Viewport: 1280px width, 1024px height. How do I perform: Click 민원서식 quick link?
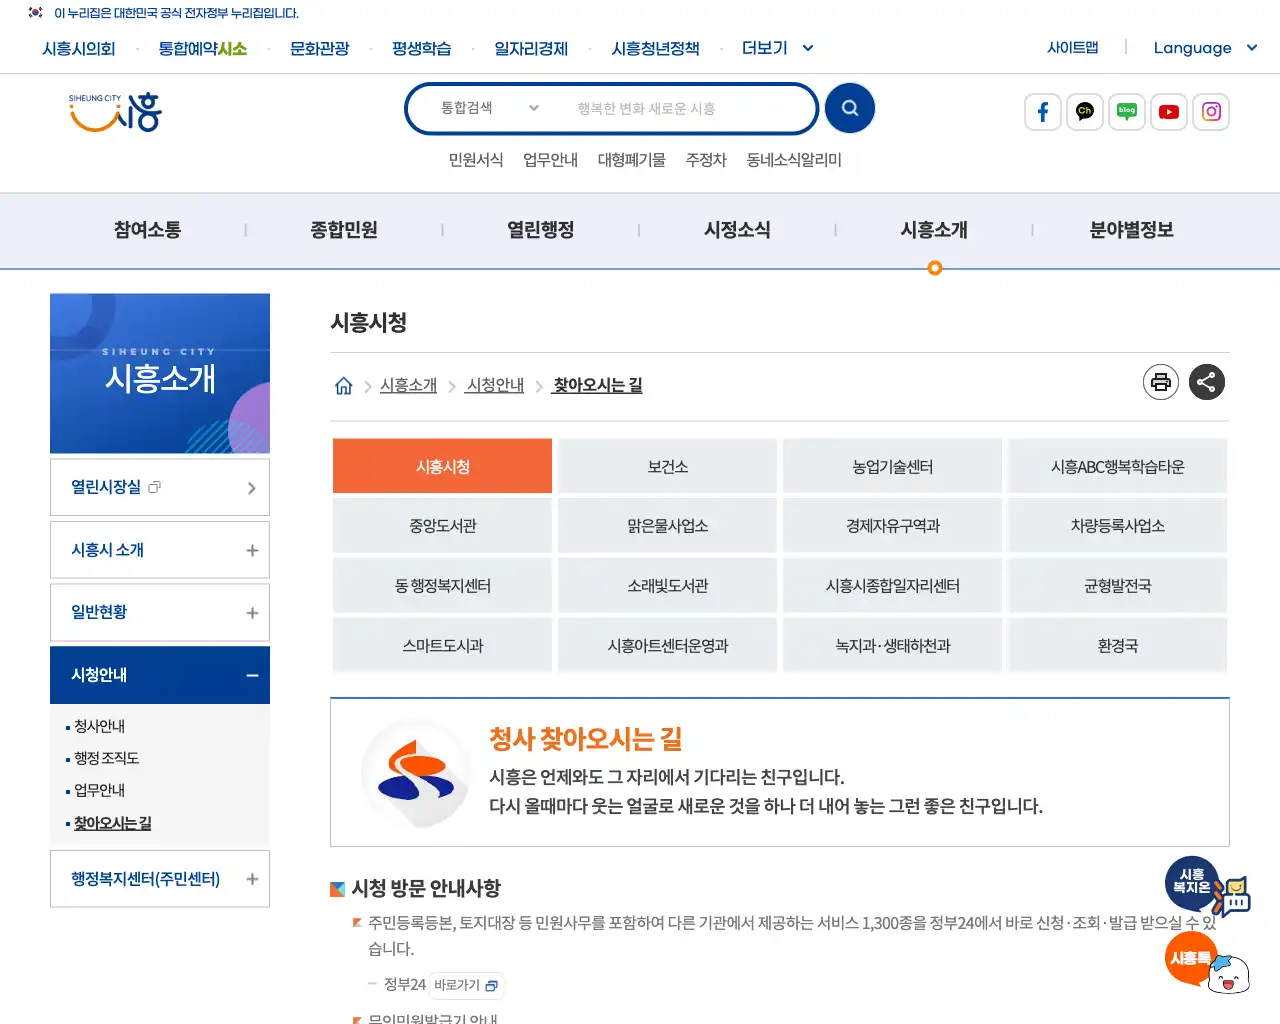476,160
